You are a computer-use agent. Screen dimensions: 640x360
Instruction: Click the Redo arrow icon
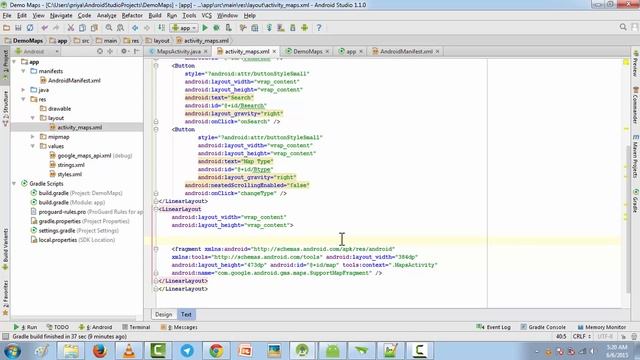pyautogui.click(x=56, y=28)
